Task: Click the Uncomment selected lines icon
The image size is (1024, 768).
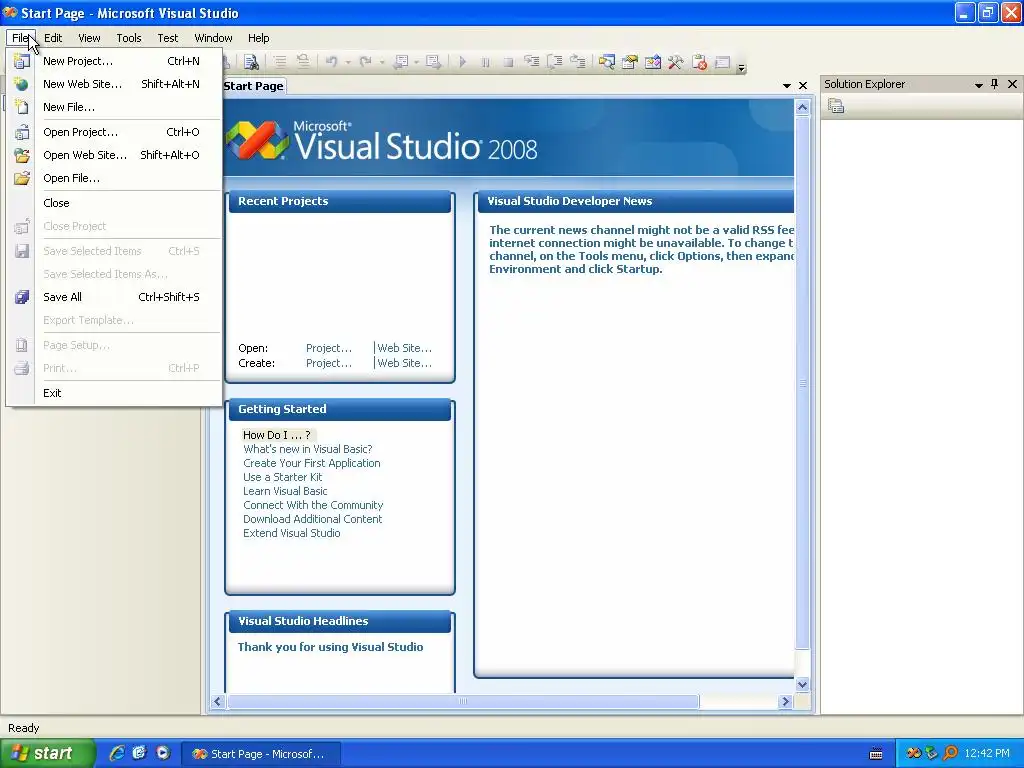Action: pyautogui.click(x=303, y=62)
